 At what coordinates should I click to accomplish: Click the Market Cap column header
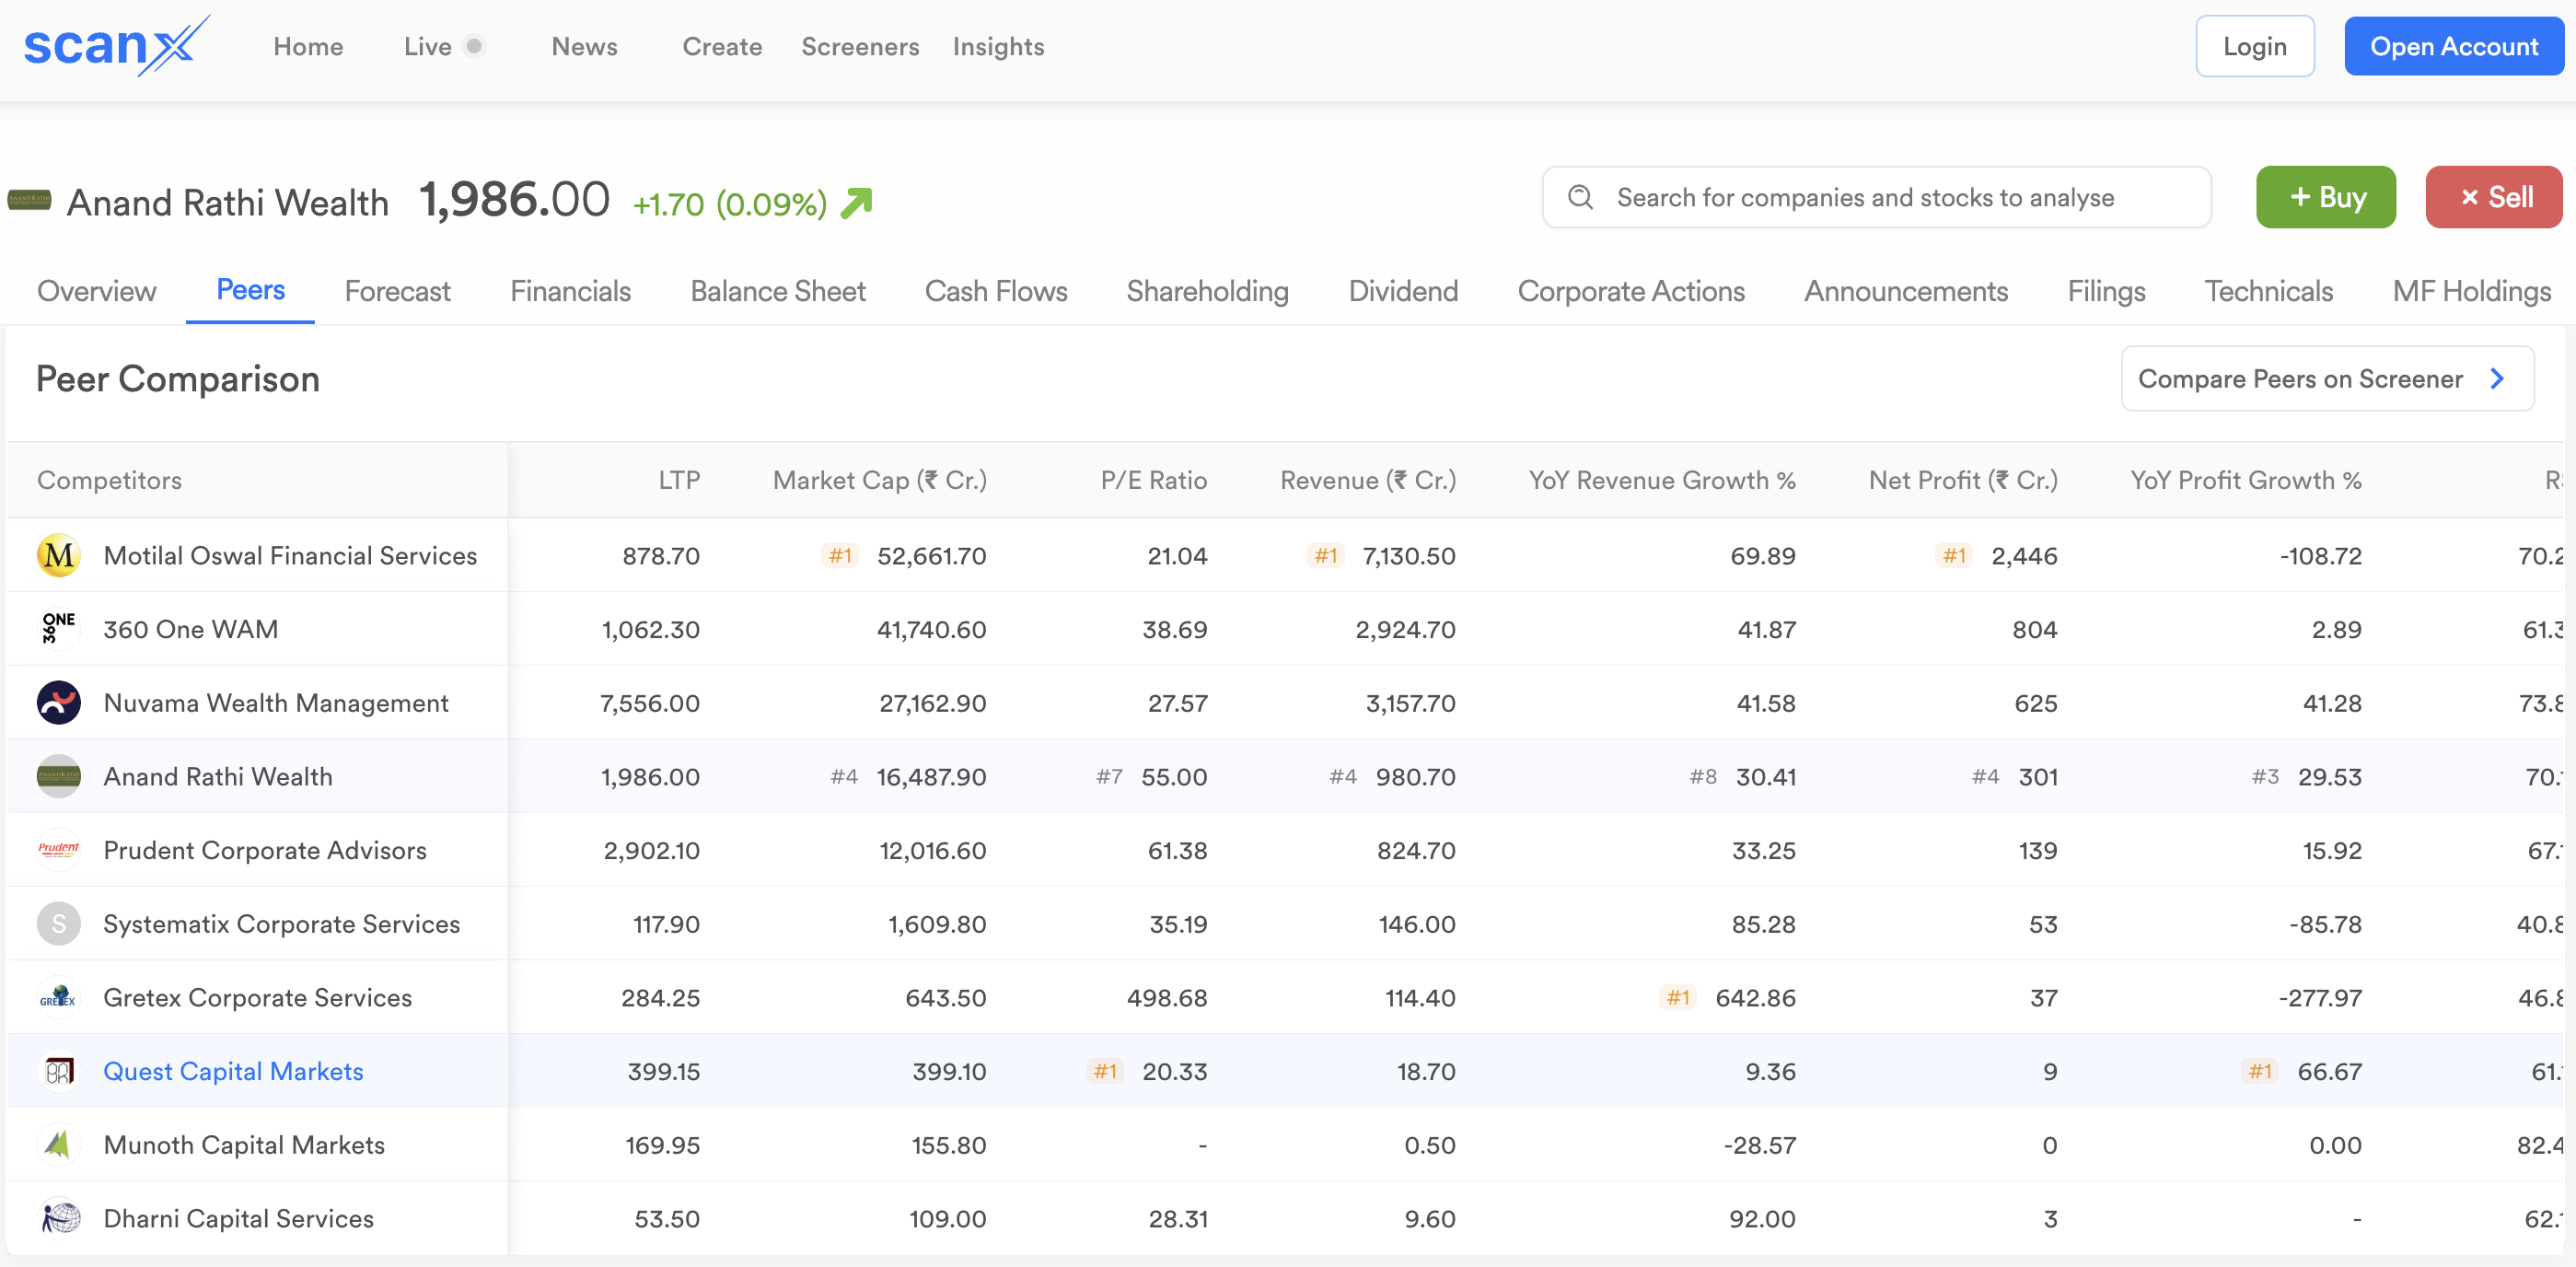pos(879,480)
